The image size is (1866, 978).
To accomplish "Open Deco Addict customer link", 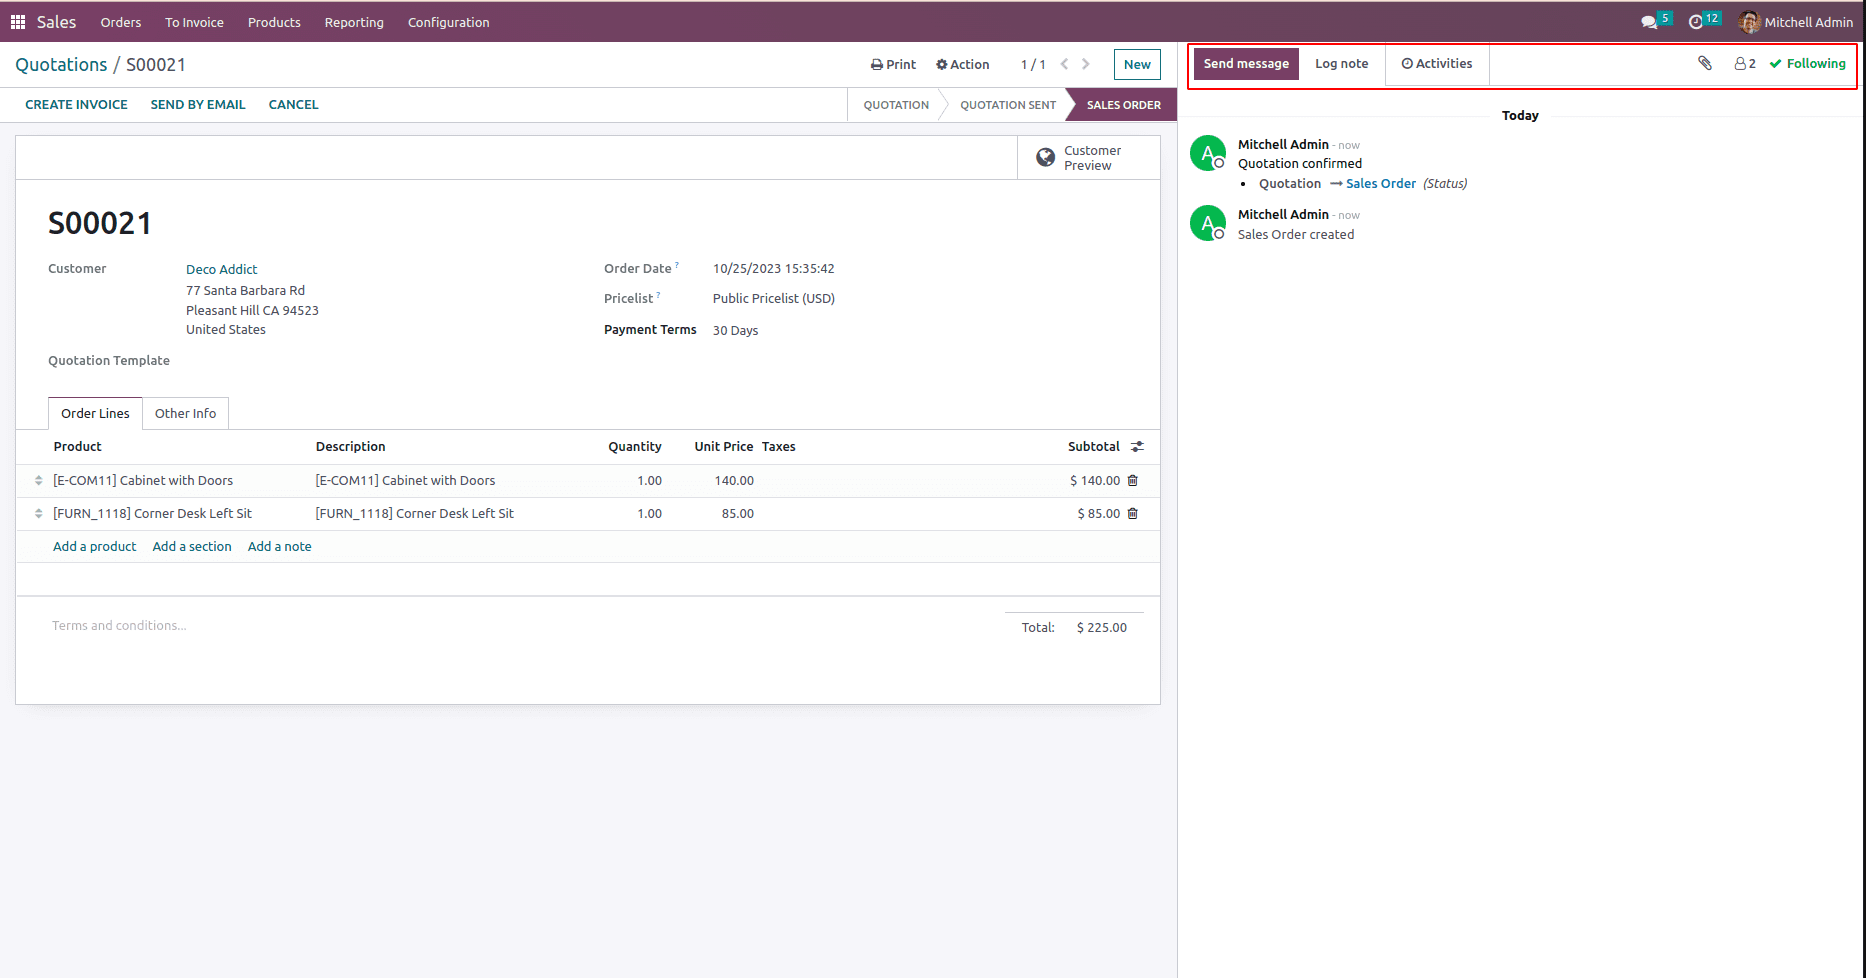I will 221,269.
